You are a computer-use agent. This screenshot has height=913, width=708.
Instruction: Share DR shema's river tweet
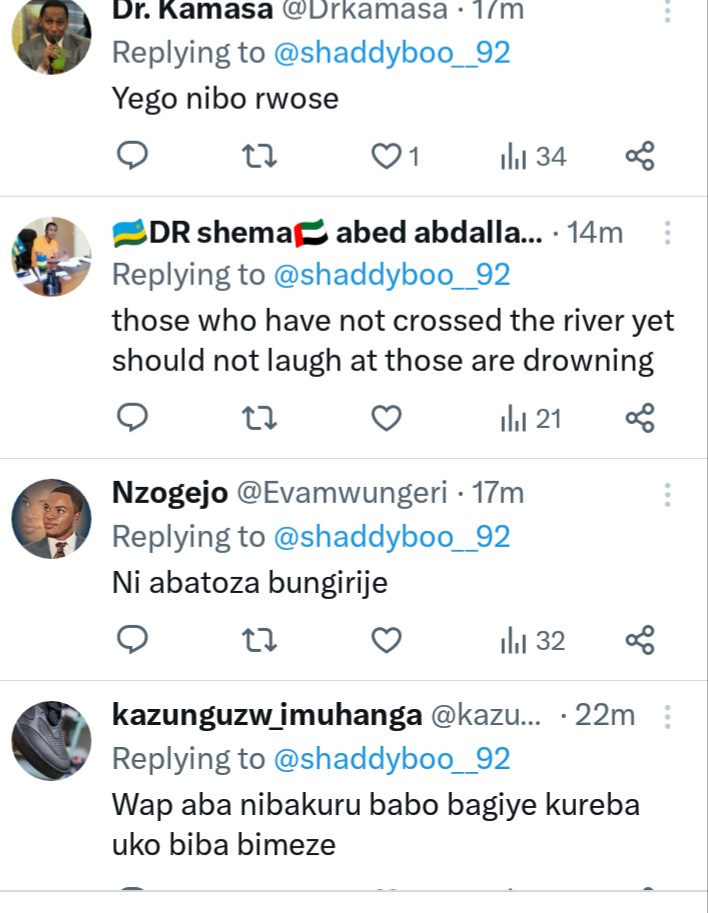click(640, 418)
